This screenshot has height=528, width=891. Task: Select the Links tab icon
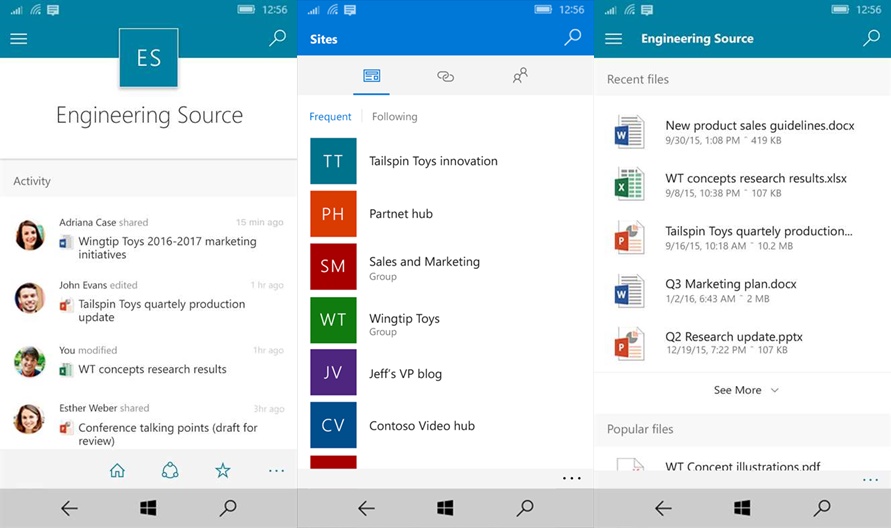(446, 76)
